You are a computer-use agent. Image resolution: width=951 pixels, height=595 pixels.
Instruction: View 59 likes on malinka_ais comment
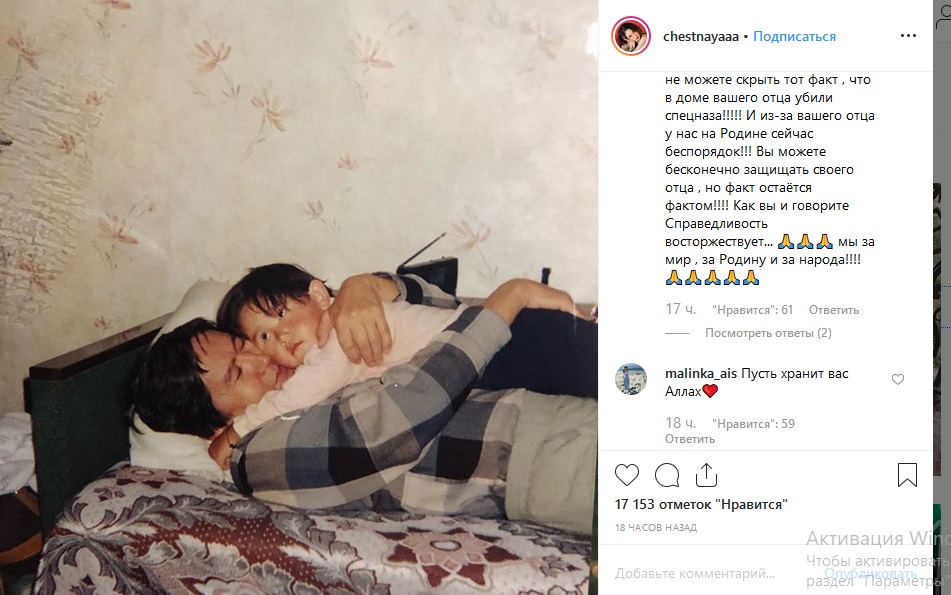tap(753, 424)
